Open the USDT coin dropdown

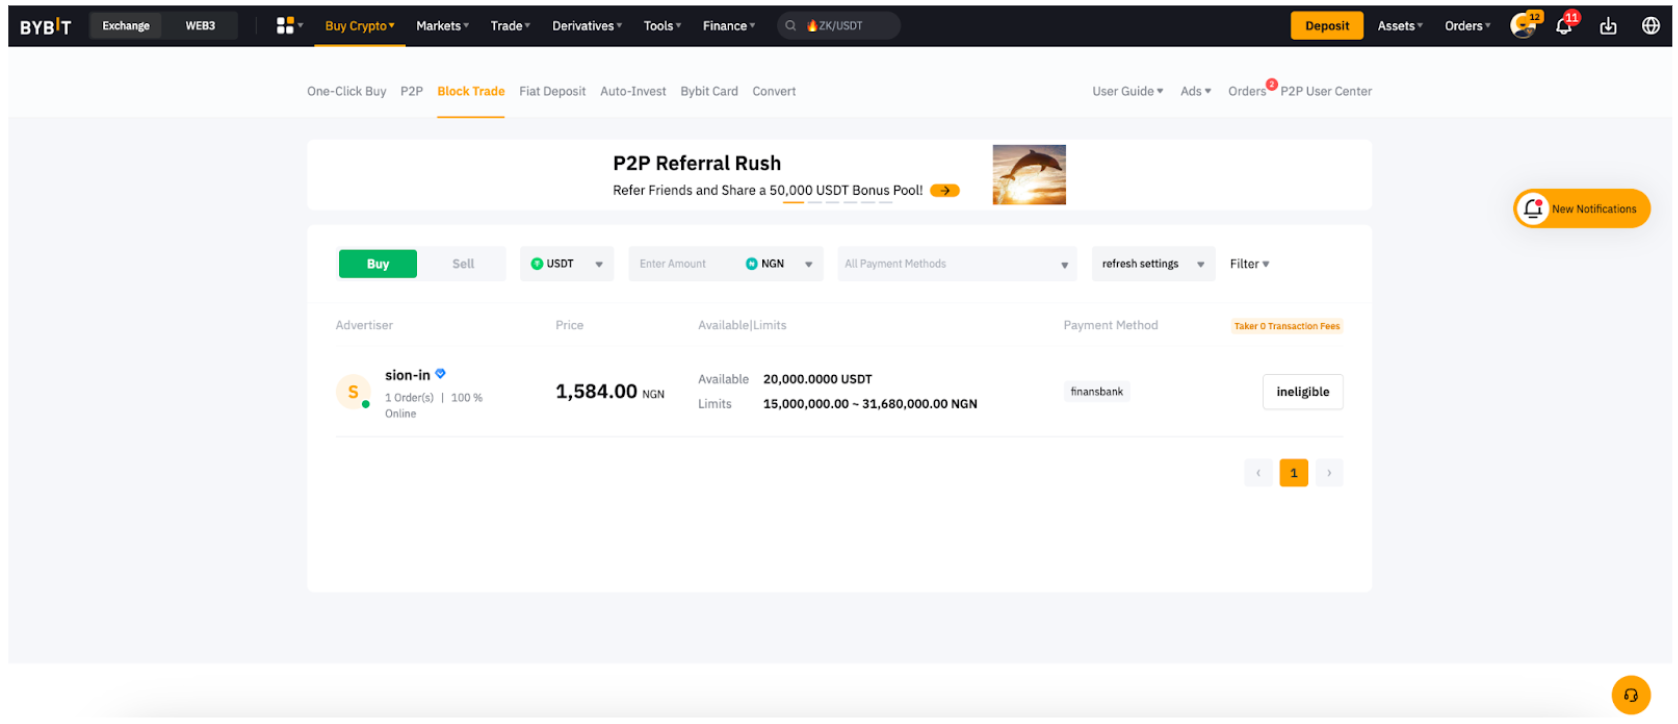click(567, 264)
